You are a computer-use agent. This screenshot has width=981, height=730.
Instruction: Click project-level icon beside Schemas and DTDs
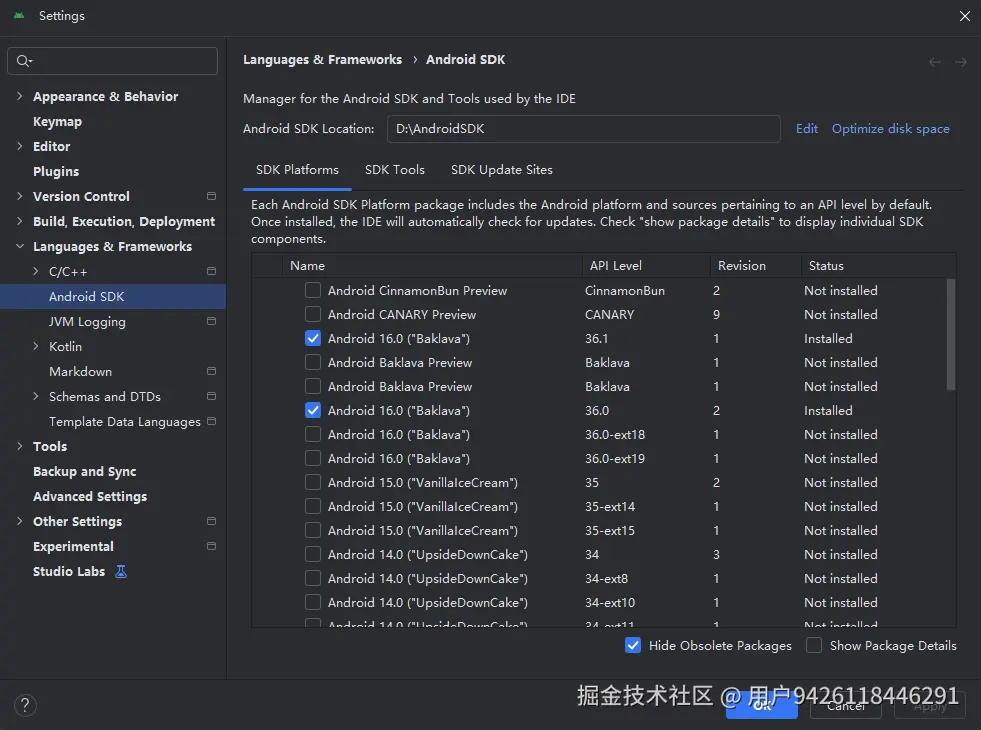coord(211,397)
